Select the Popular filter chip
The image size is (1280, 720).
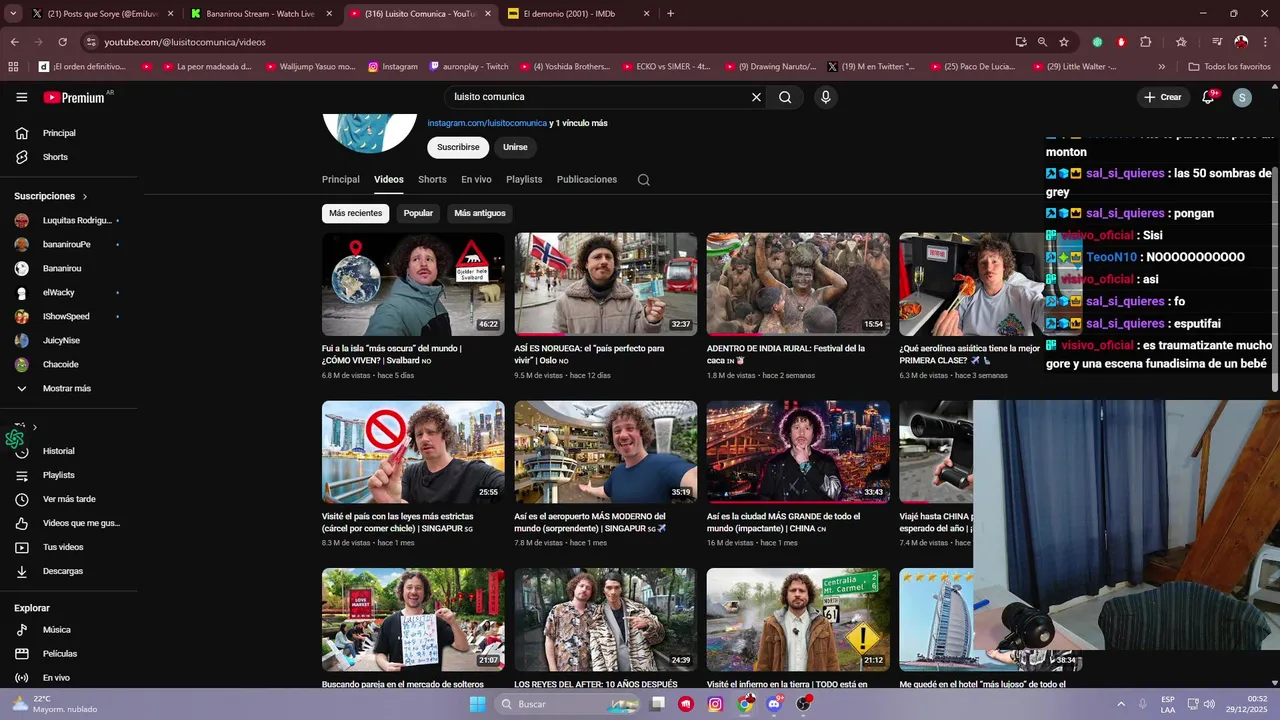[x=418, y=213]
